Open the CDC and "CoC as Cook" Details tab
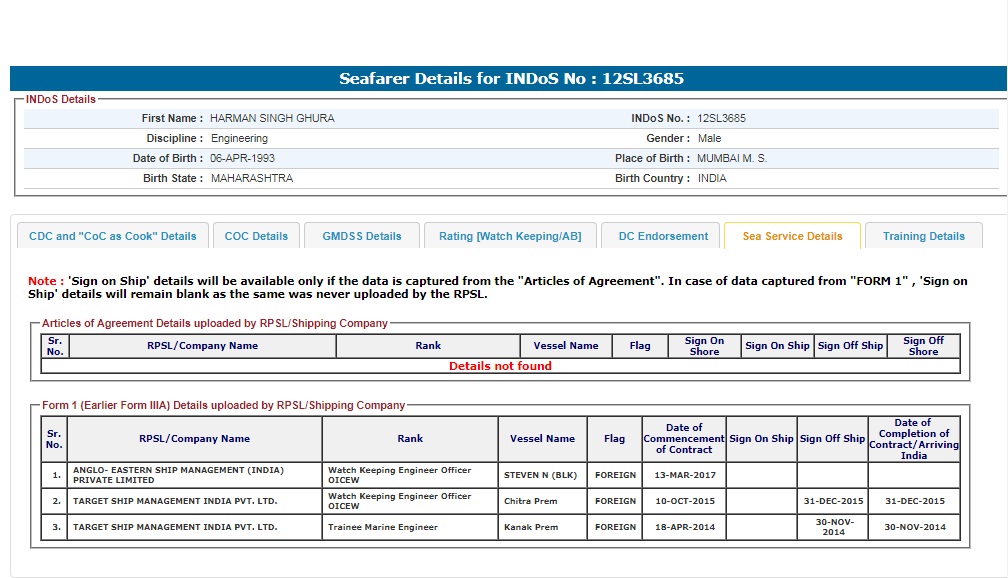 (113, 236)
